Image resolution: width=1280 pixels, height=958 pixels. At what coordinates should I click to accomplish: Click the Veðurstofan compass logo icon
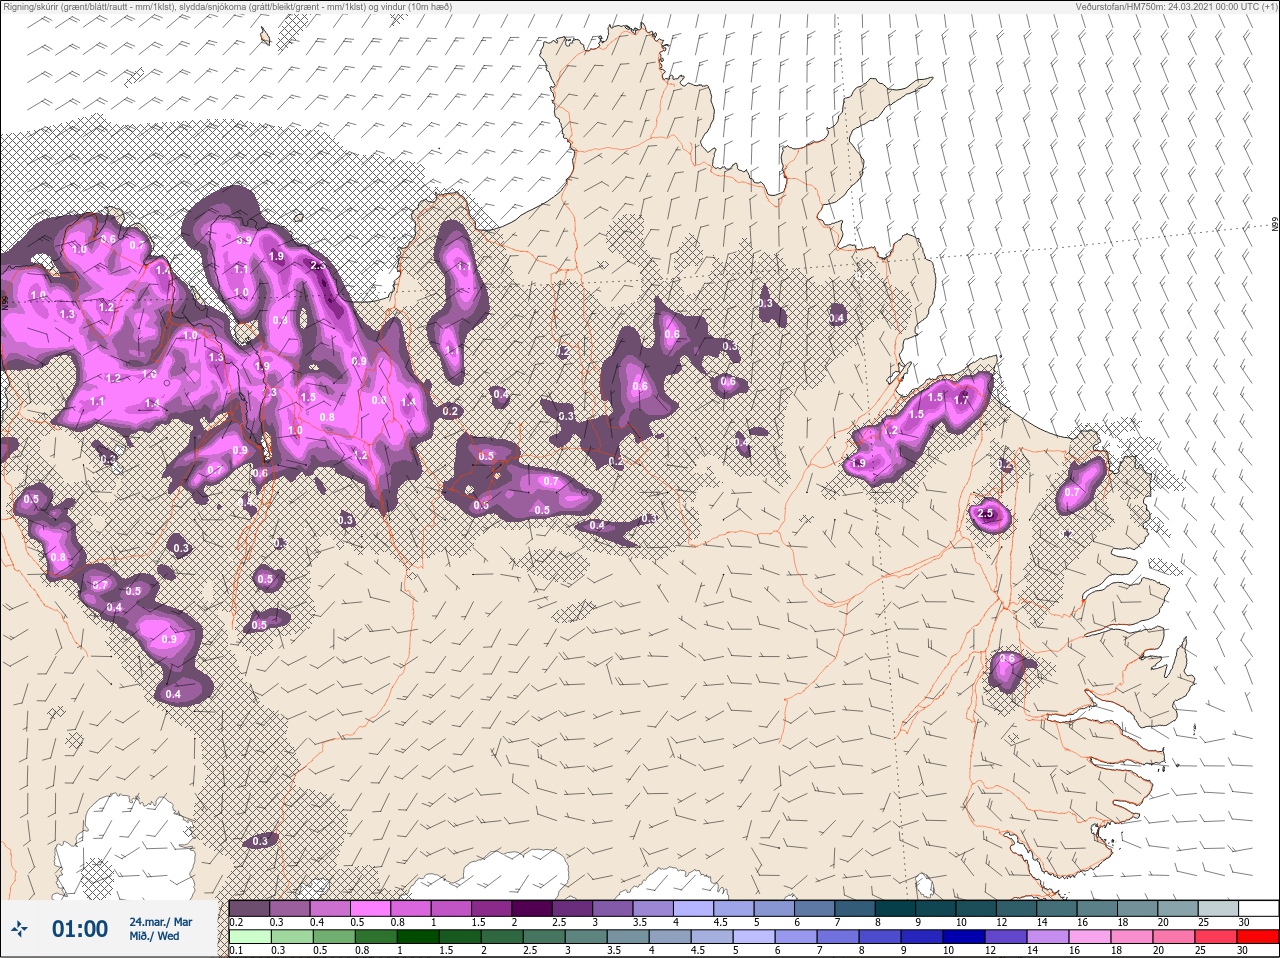[20, 929]
